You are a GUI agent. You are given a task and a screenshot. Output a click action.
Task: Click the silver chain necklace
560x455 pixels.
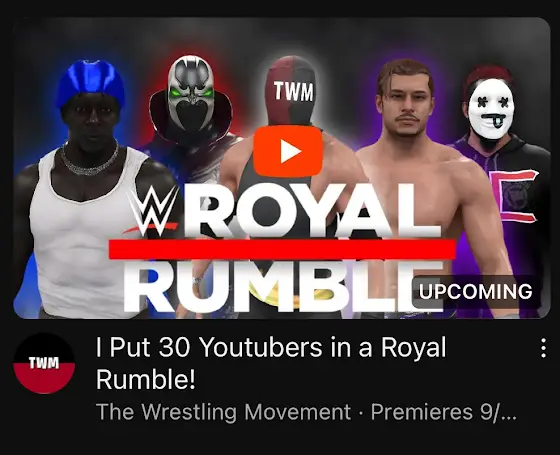89,161
